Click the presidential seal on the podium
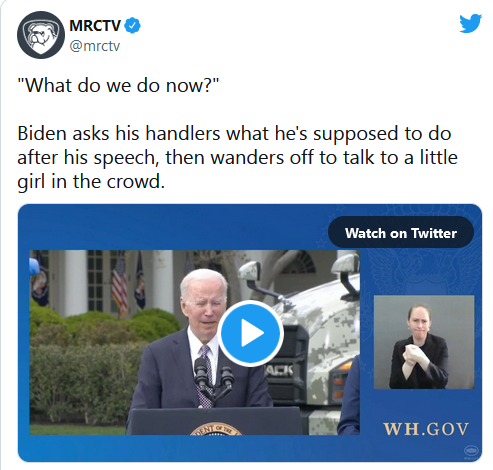 click(216, 428)
